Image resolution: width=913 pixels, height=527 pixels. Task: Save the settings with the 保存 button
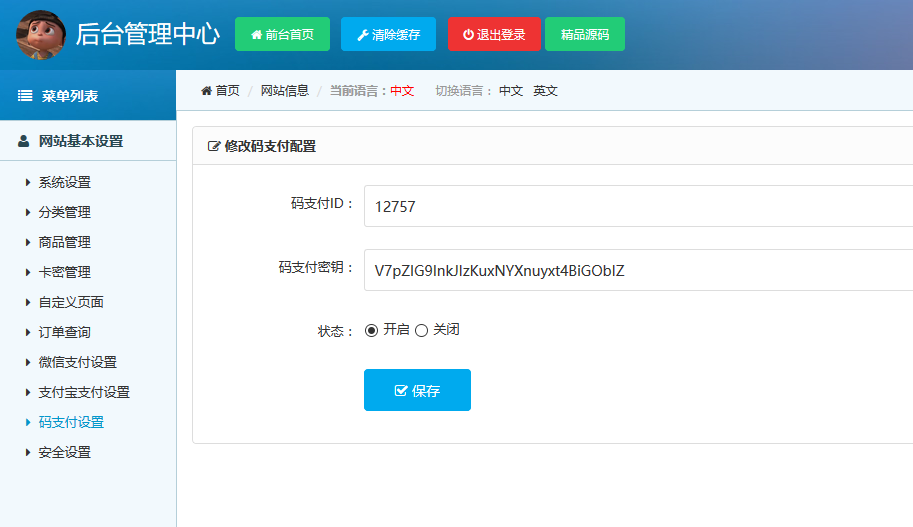point(417,390)
